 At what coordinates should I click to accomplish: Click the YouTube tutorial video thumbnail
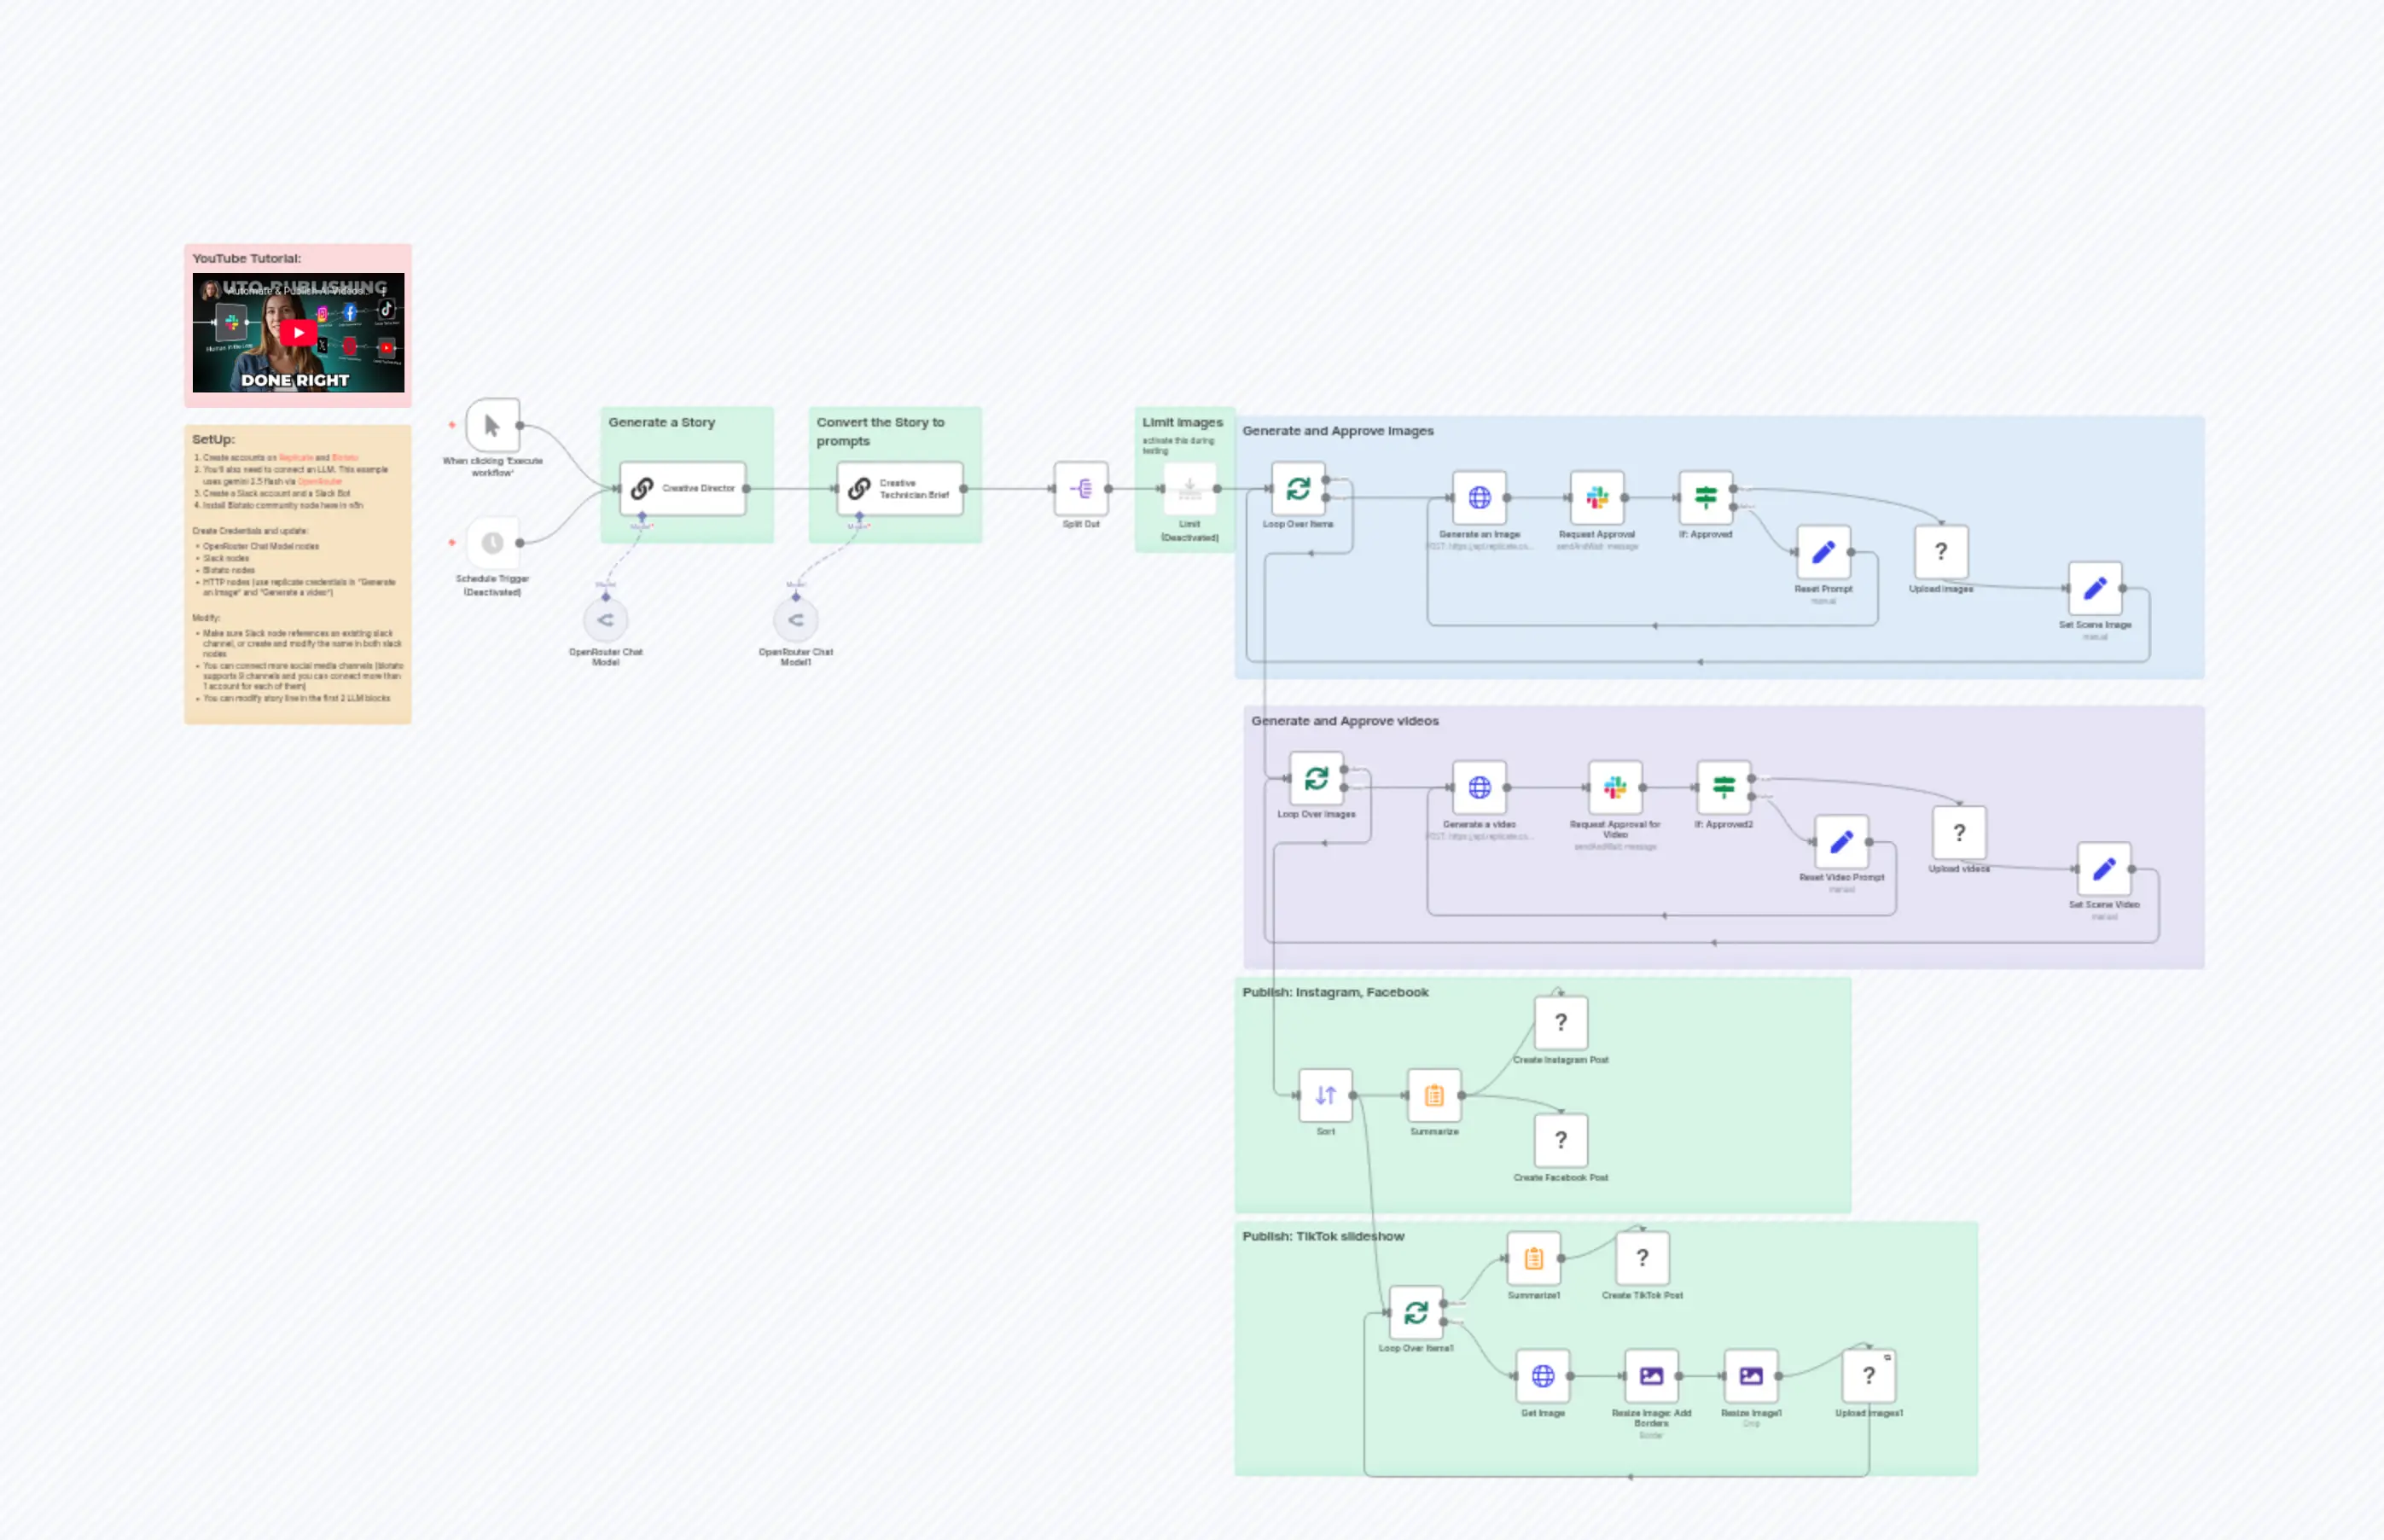(298, 332)
